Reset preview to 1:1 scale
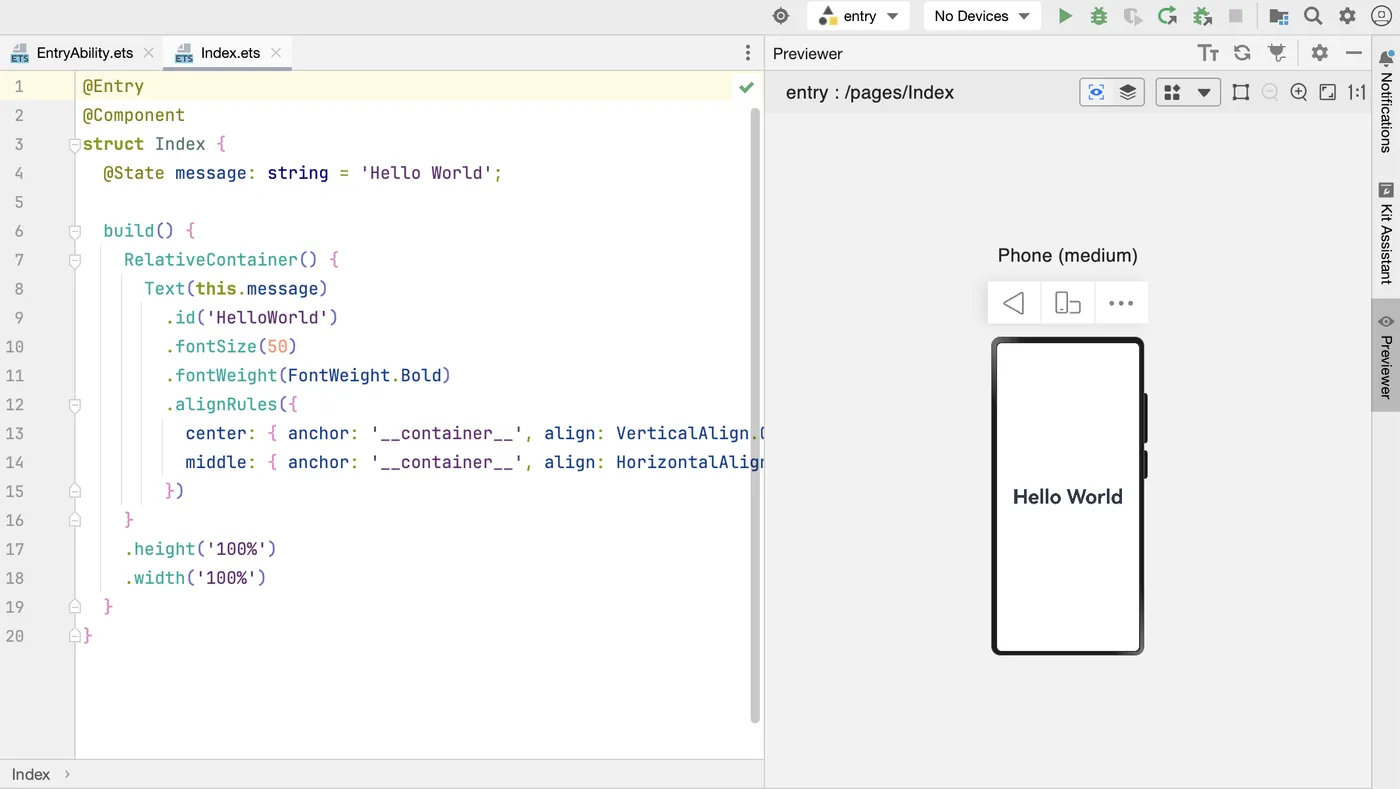The image size is (1400, 789). (1357, 92)
